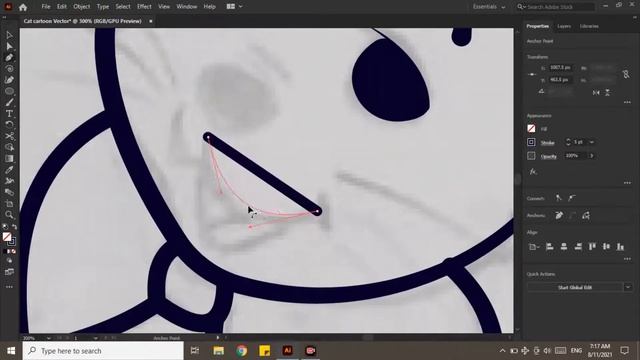Select the Artboard tool
640x360 pixels.
(9, 203)
